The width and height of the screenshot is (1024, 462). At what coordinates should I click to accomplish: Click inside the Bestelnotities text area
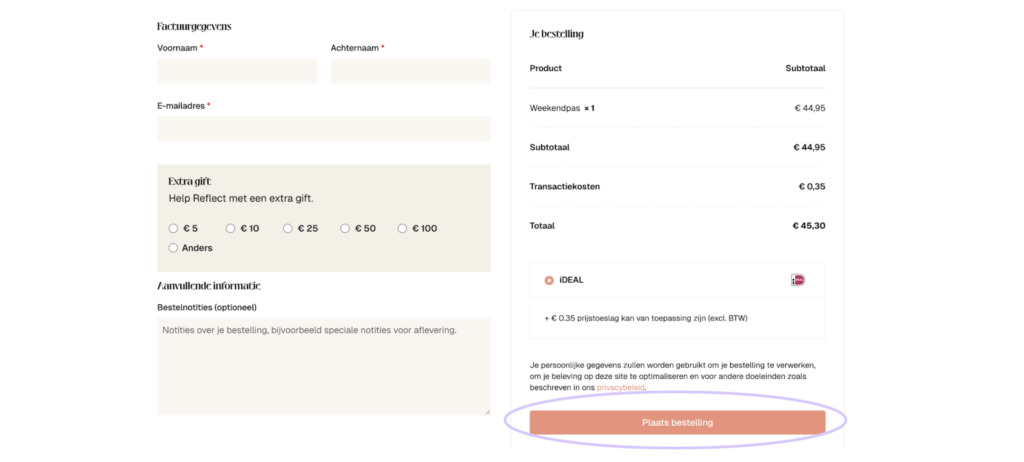pyautogui.click(x=323, y=366)
